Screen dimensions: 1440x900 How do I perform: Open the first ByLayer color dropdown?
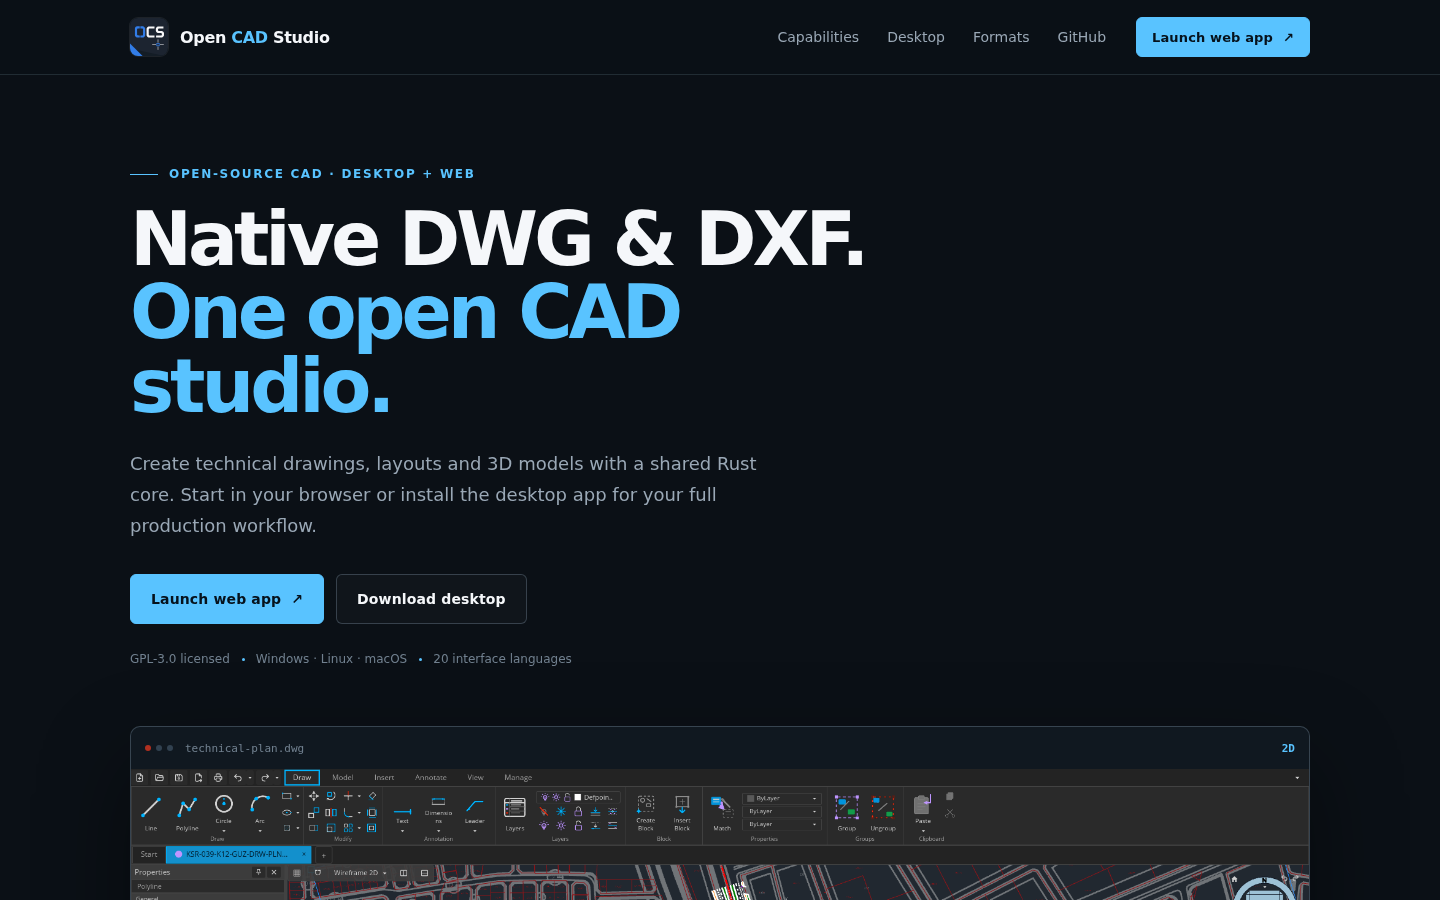tap(782, 798)
